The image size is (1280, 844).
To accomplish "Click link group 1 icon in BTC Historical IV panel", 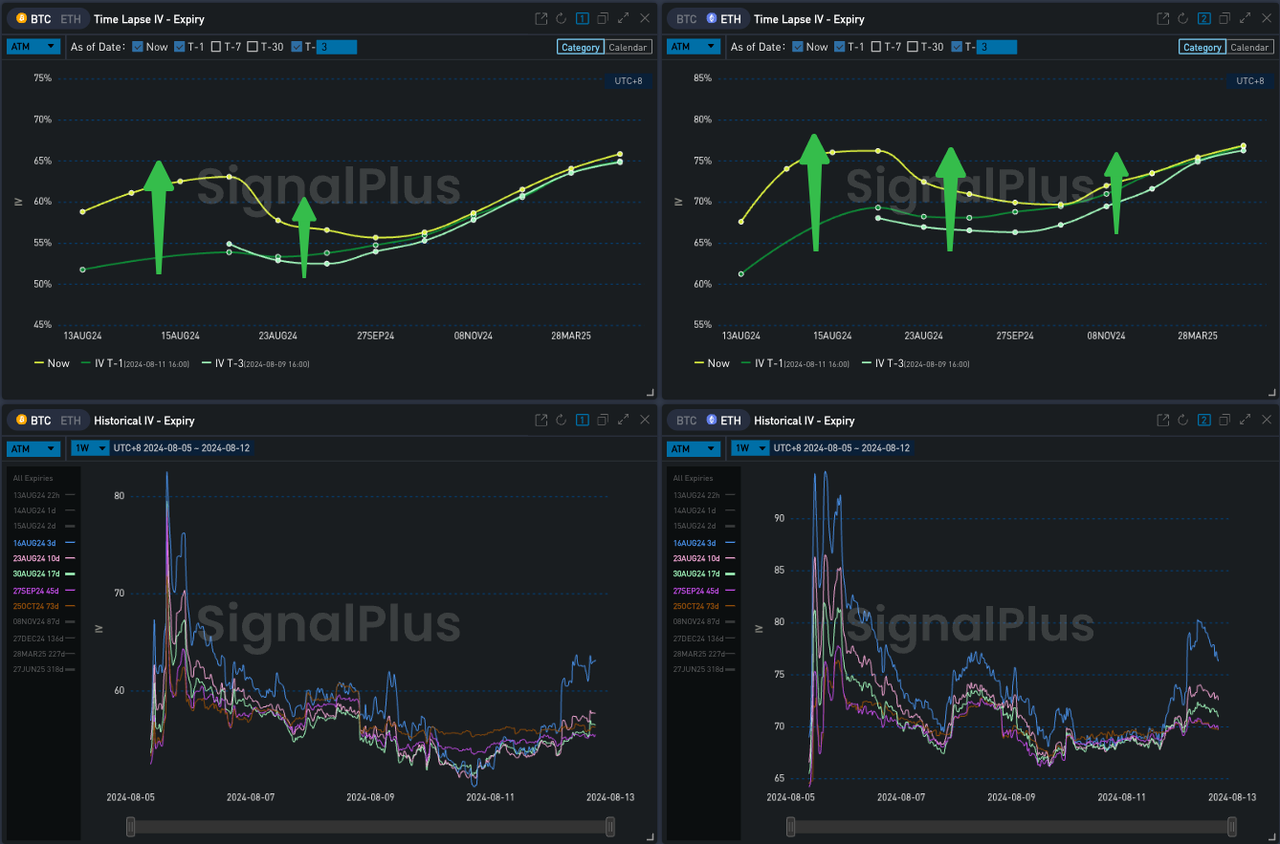I will click(x=583, y=420).
